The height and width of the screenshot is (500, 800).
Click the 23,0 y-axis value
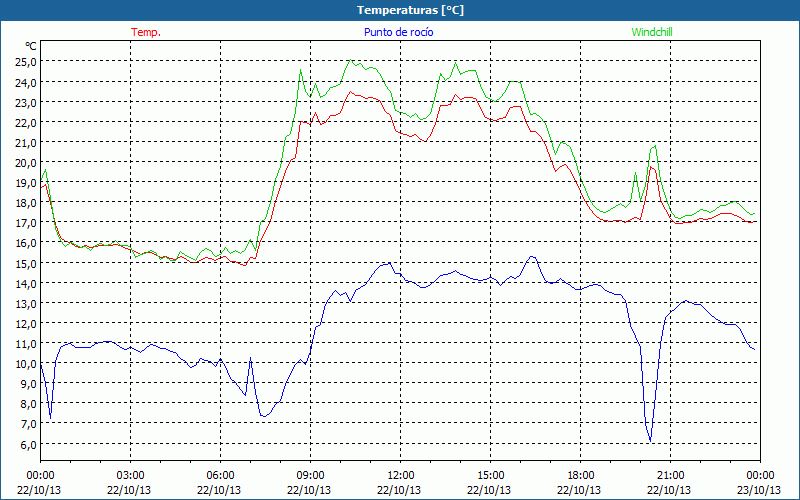click(x=26, y=102)
